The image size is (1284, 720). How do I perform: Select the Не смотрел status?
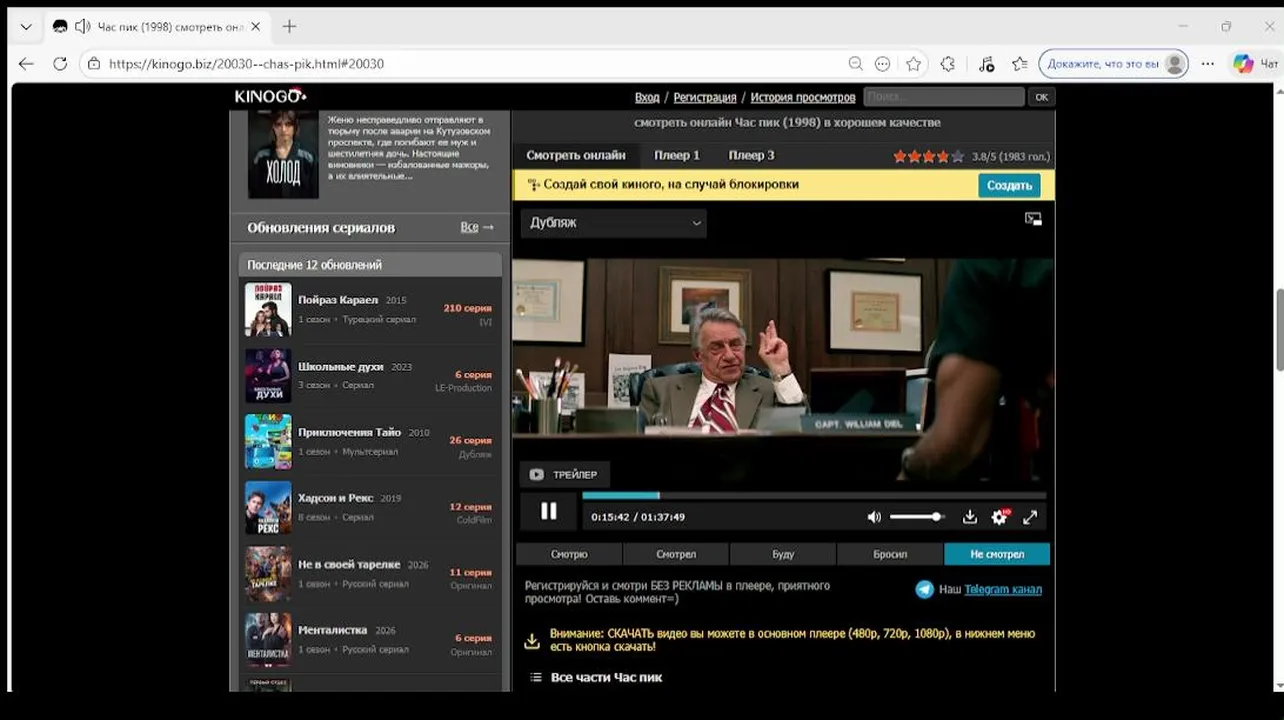pyautogui.click(x=997, y=554)
